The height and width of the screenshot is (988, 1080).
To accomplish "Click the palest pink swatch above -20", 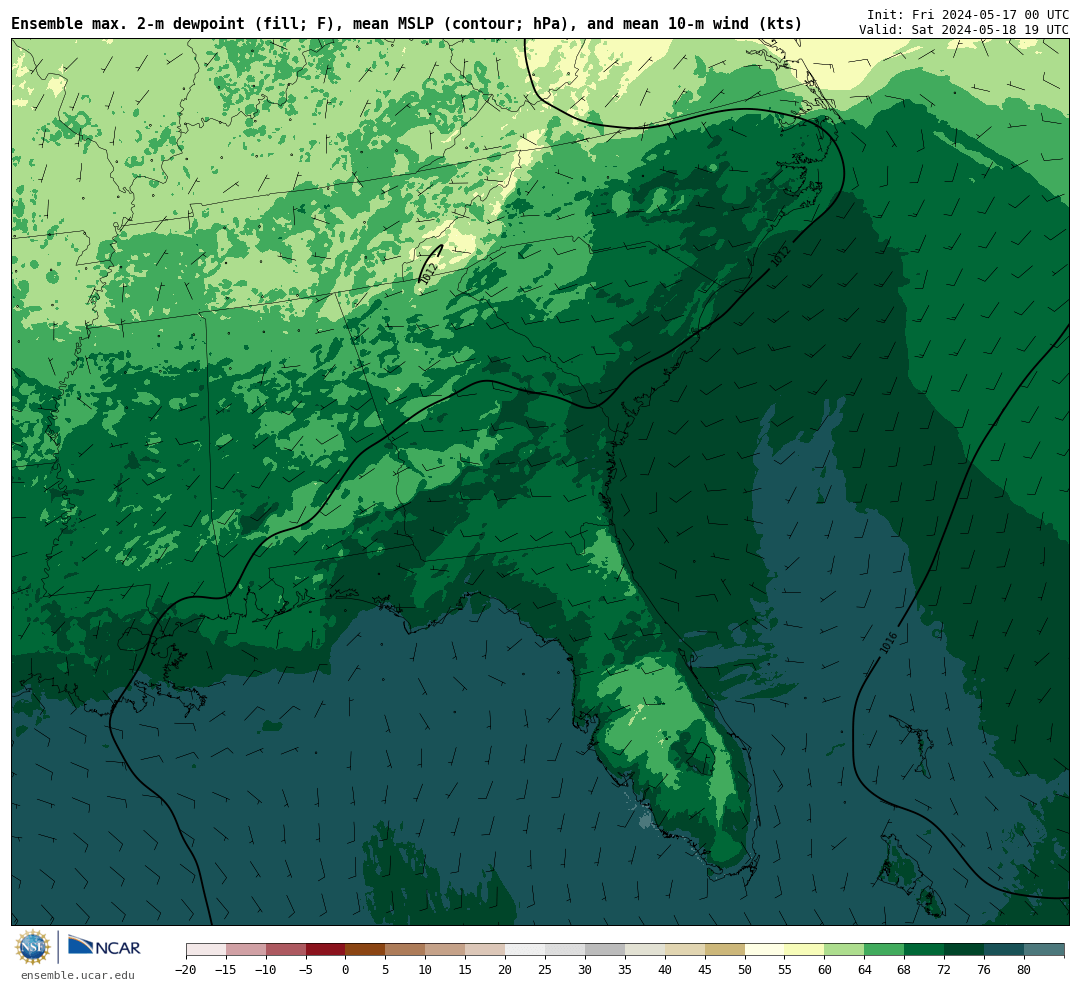I will pos(206,950).
